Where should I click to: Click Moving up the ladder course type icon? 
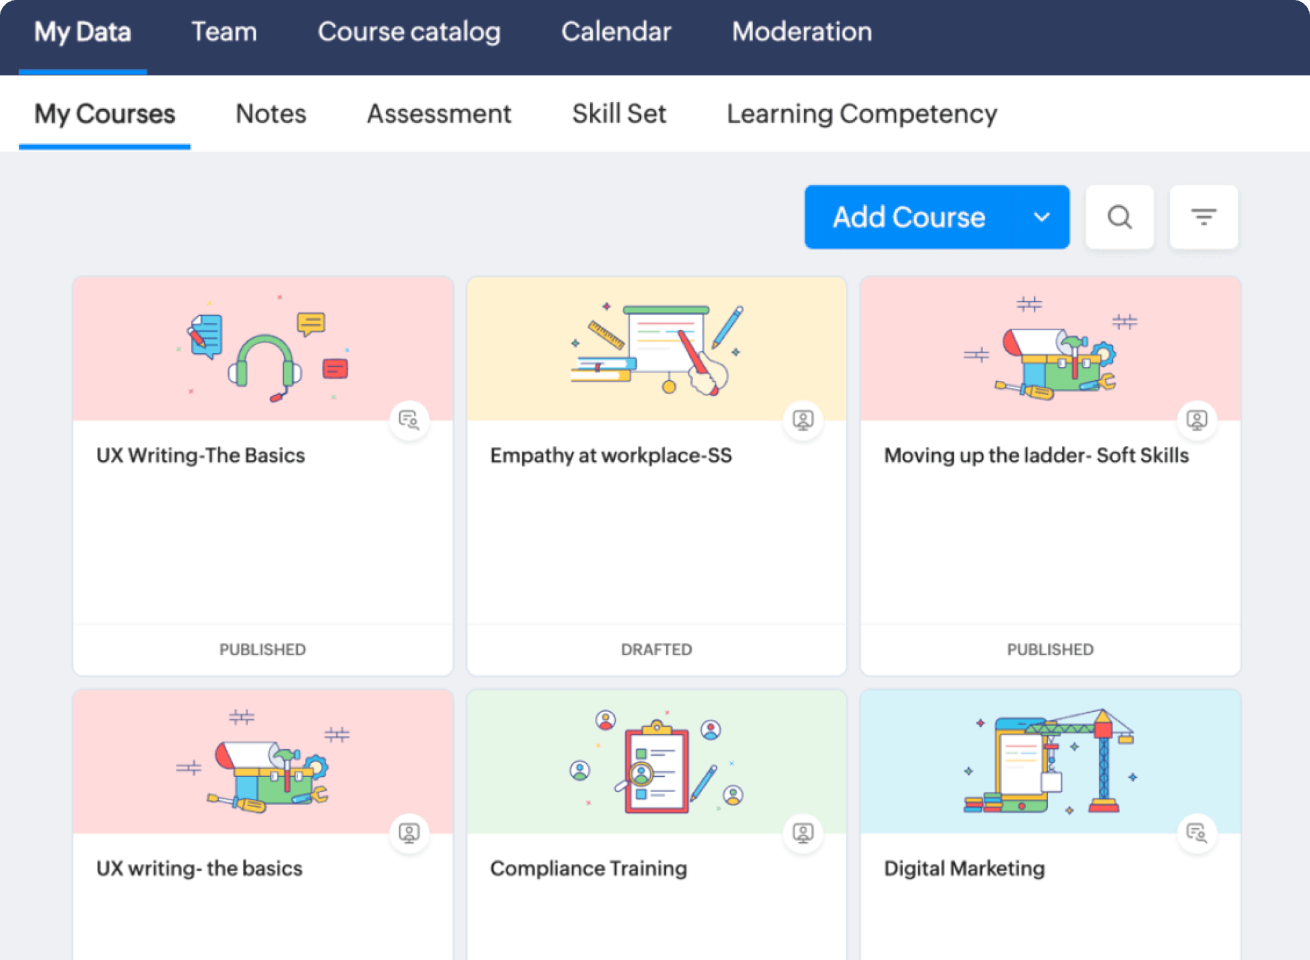click(1197, 420)
